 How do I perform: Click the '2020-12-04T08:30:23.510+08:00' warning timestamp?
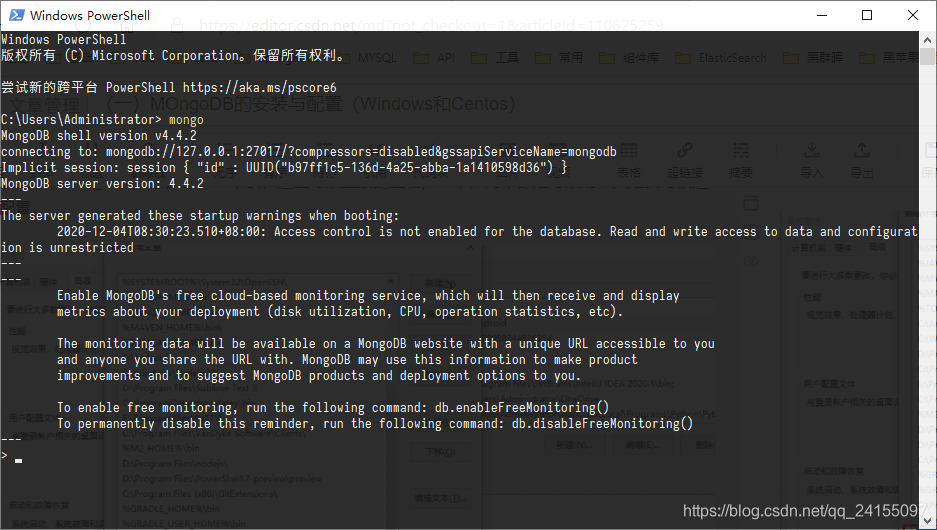pyautogui.click(x=160, y=232)
